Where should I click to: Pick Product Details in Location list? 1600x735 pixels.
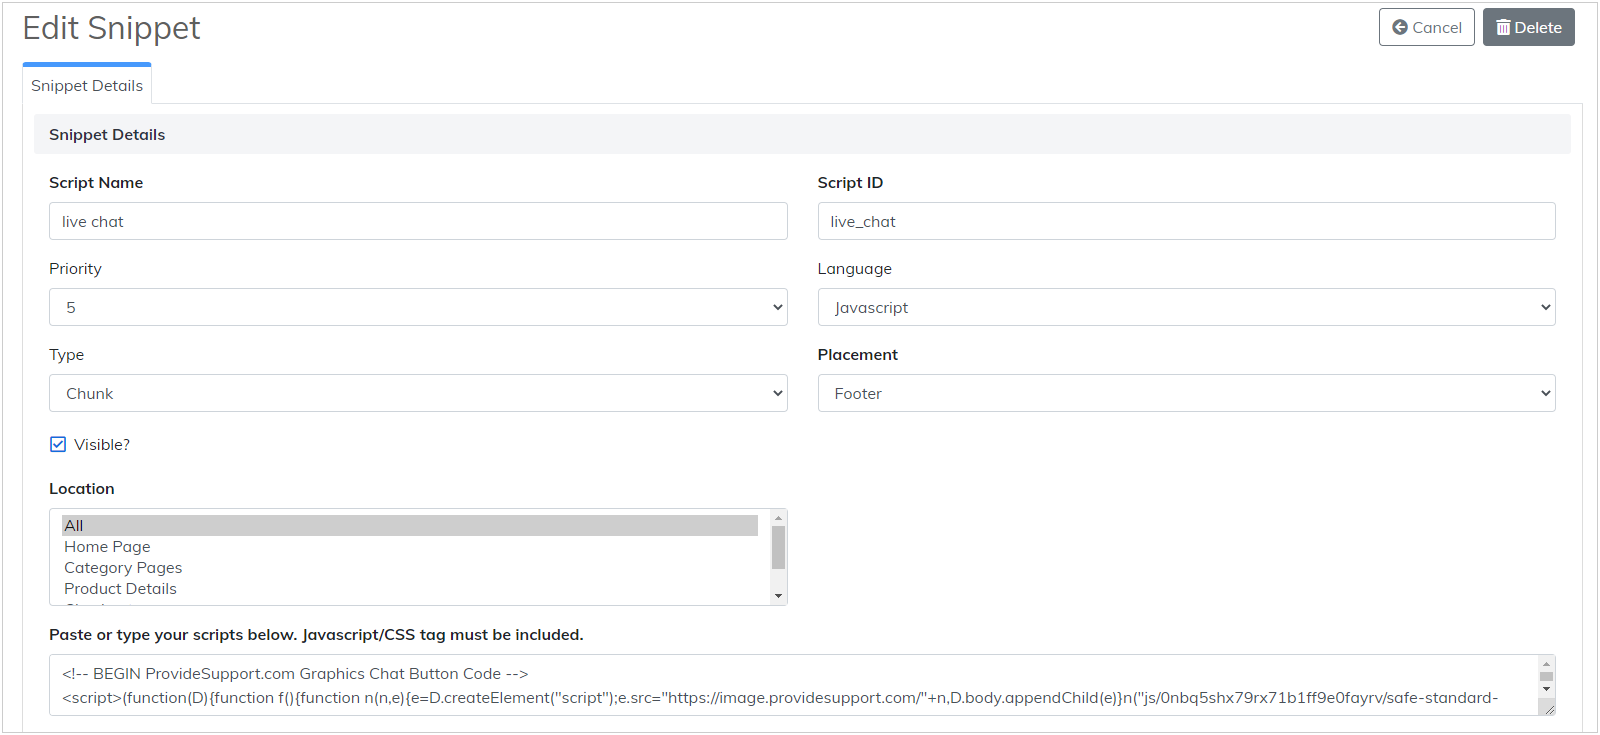tap(120, 589)
